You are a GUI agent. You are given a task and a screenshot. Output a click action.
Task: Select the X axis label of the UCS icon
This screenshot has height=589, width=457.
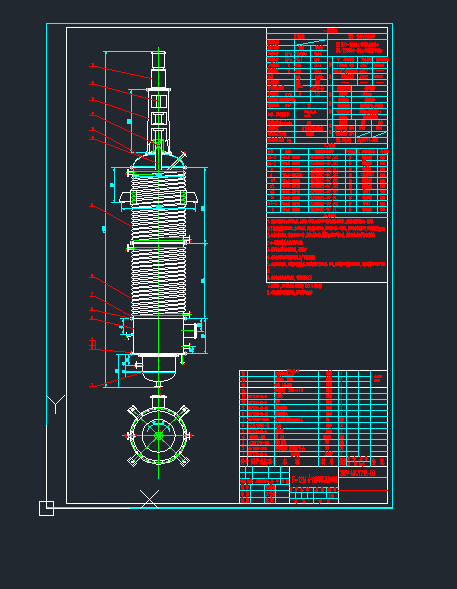[x=149, y=499]
